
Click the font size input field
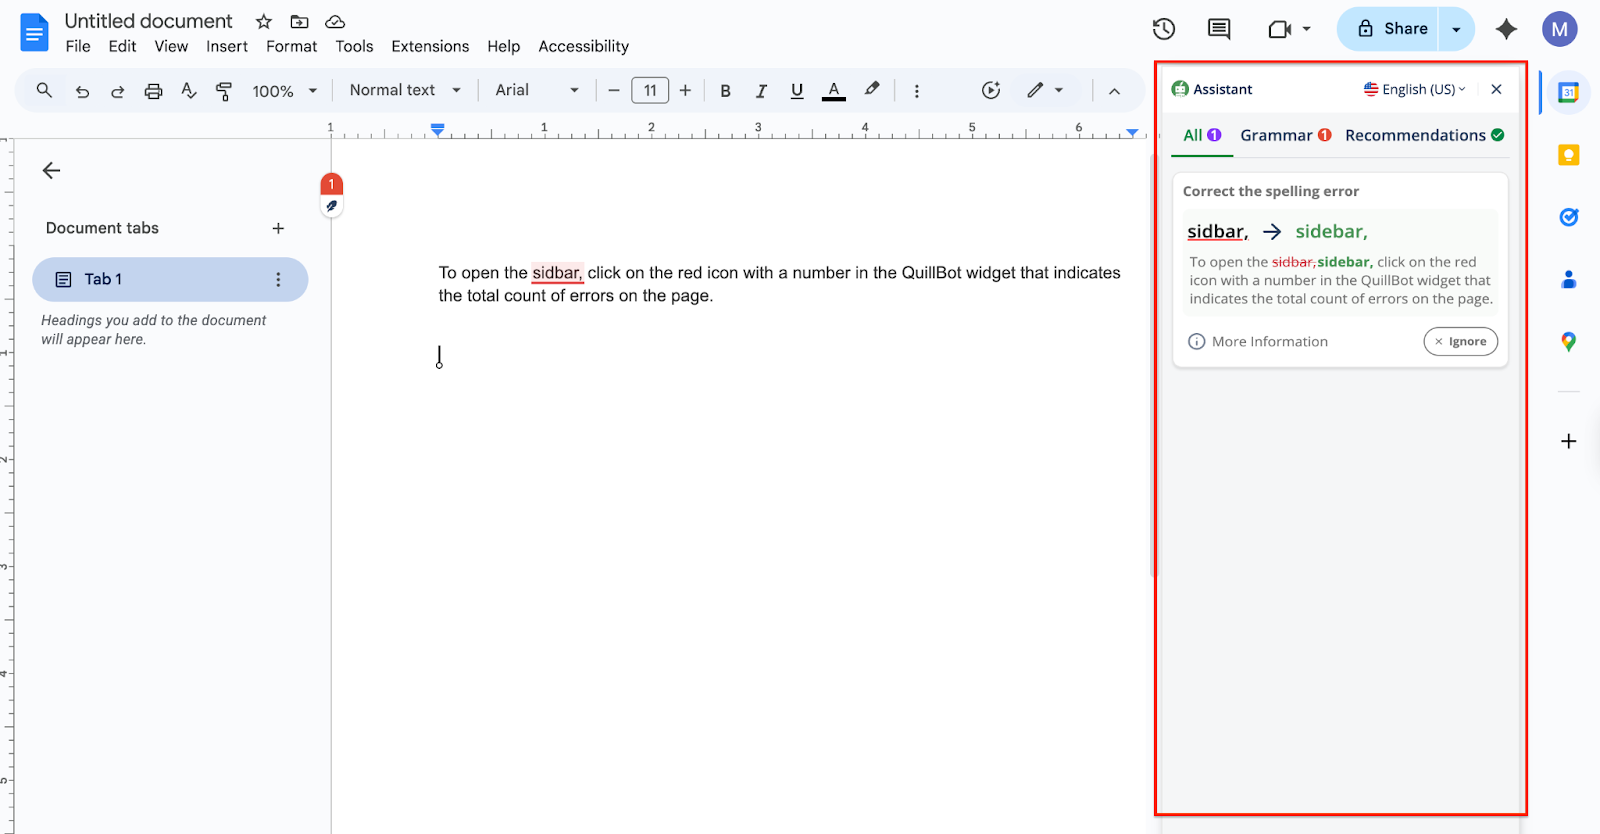click(650, 91)
